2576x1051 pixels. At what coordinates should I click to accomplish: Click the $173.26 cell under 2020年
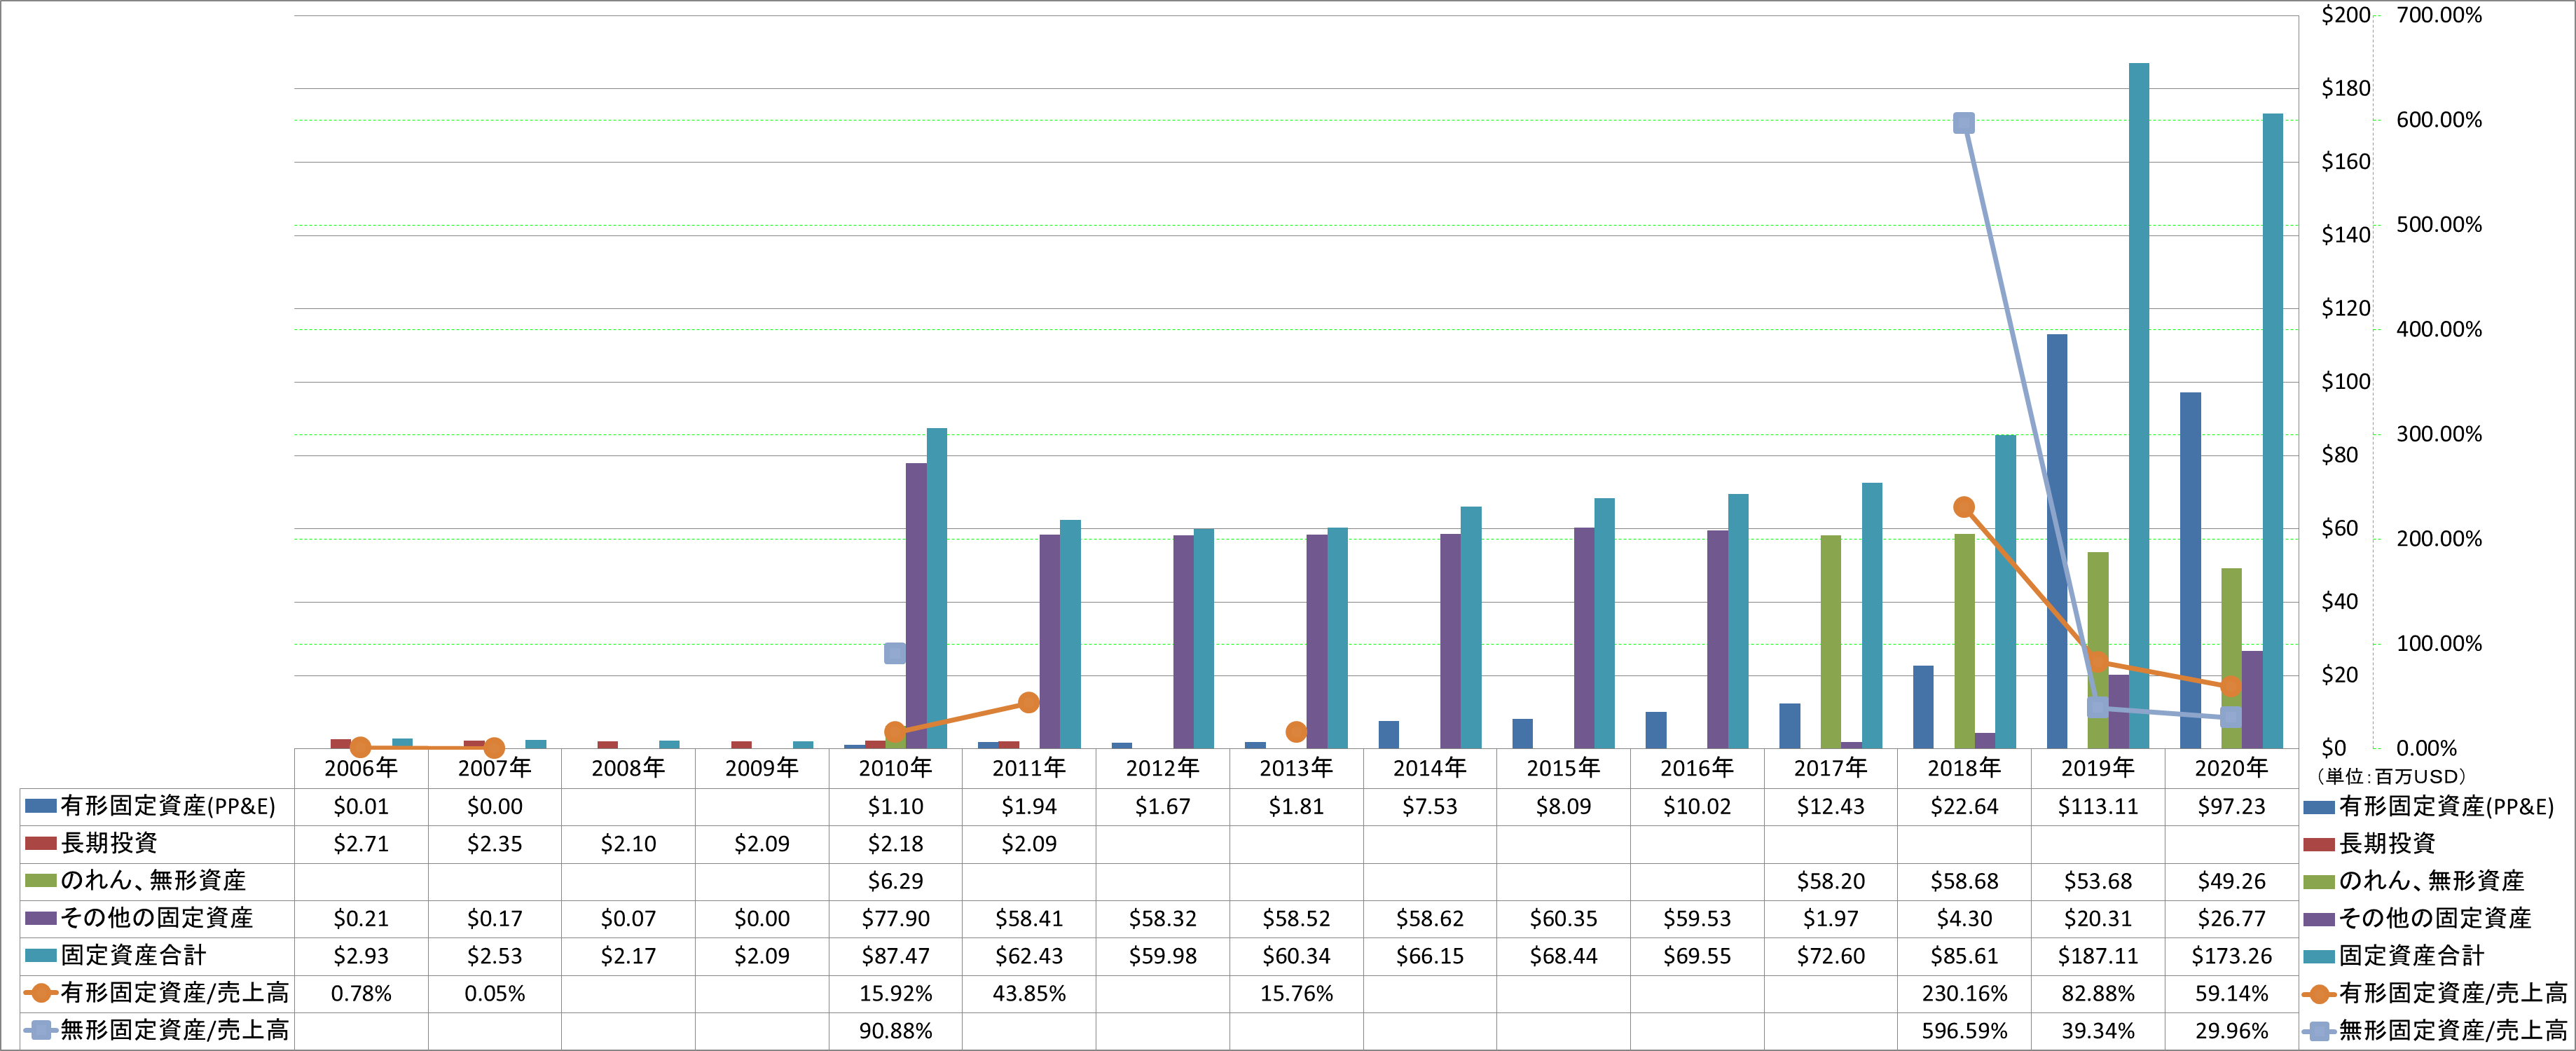pyautogui.click(x=2231, y=956)
